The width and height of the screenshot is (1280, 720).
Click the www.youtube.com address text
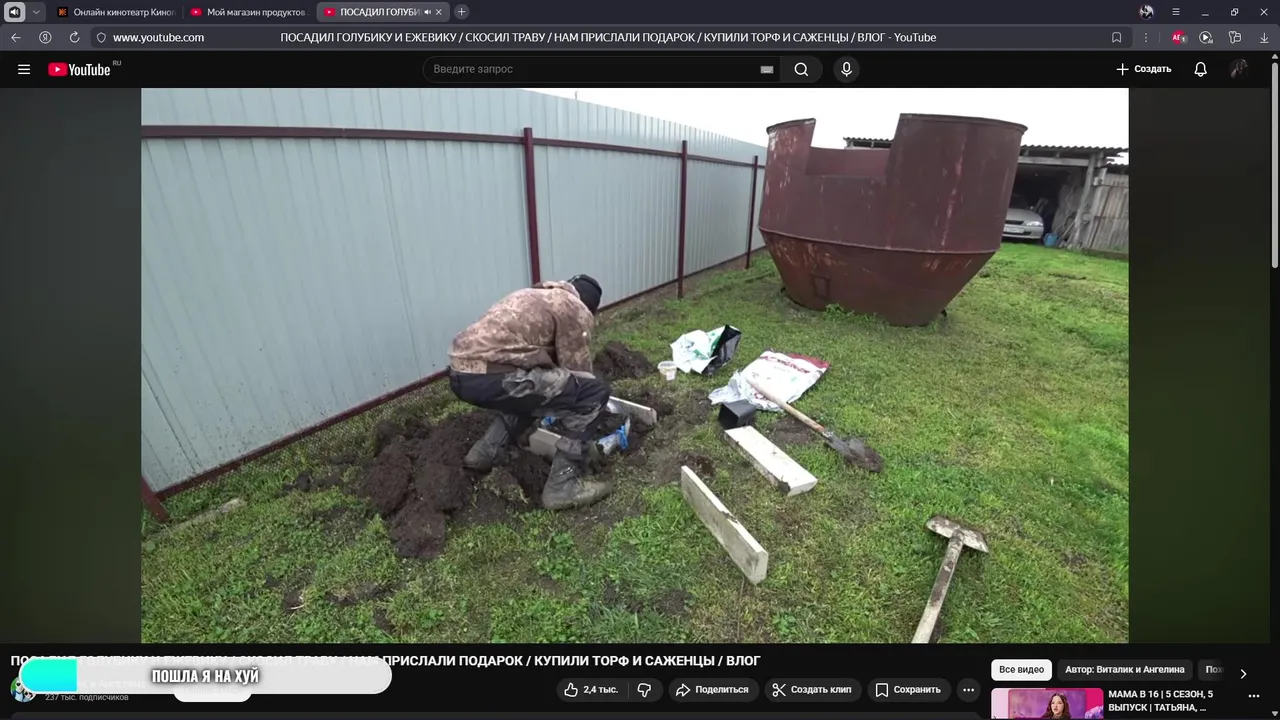158,37
